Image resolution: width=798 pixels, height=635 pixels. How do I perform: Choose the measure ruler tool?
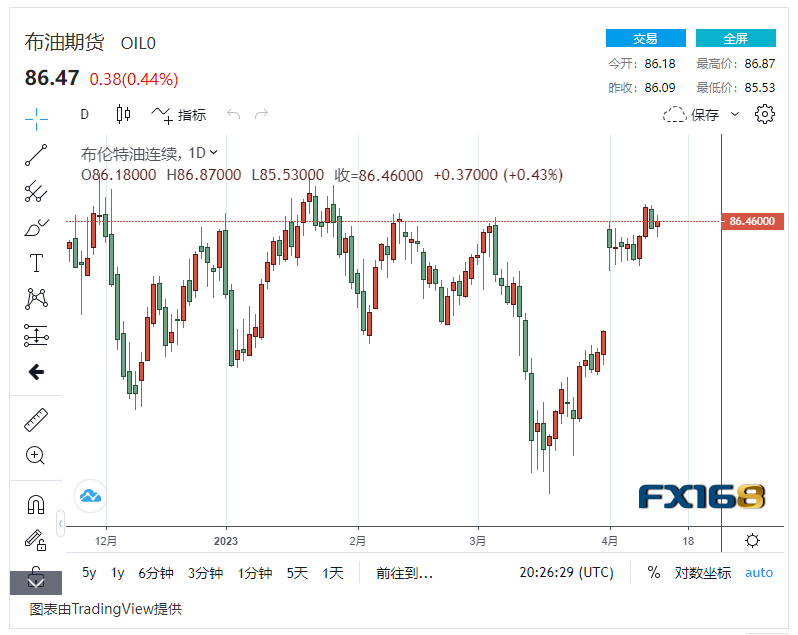coord(36,419)
